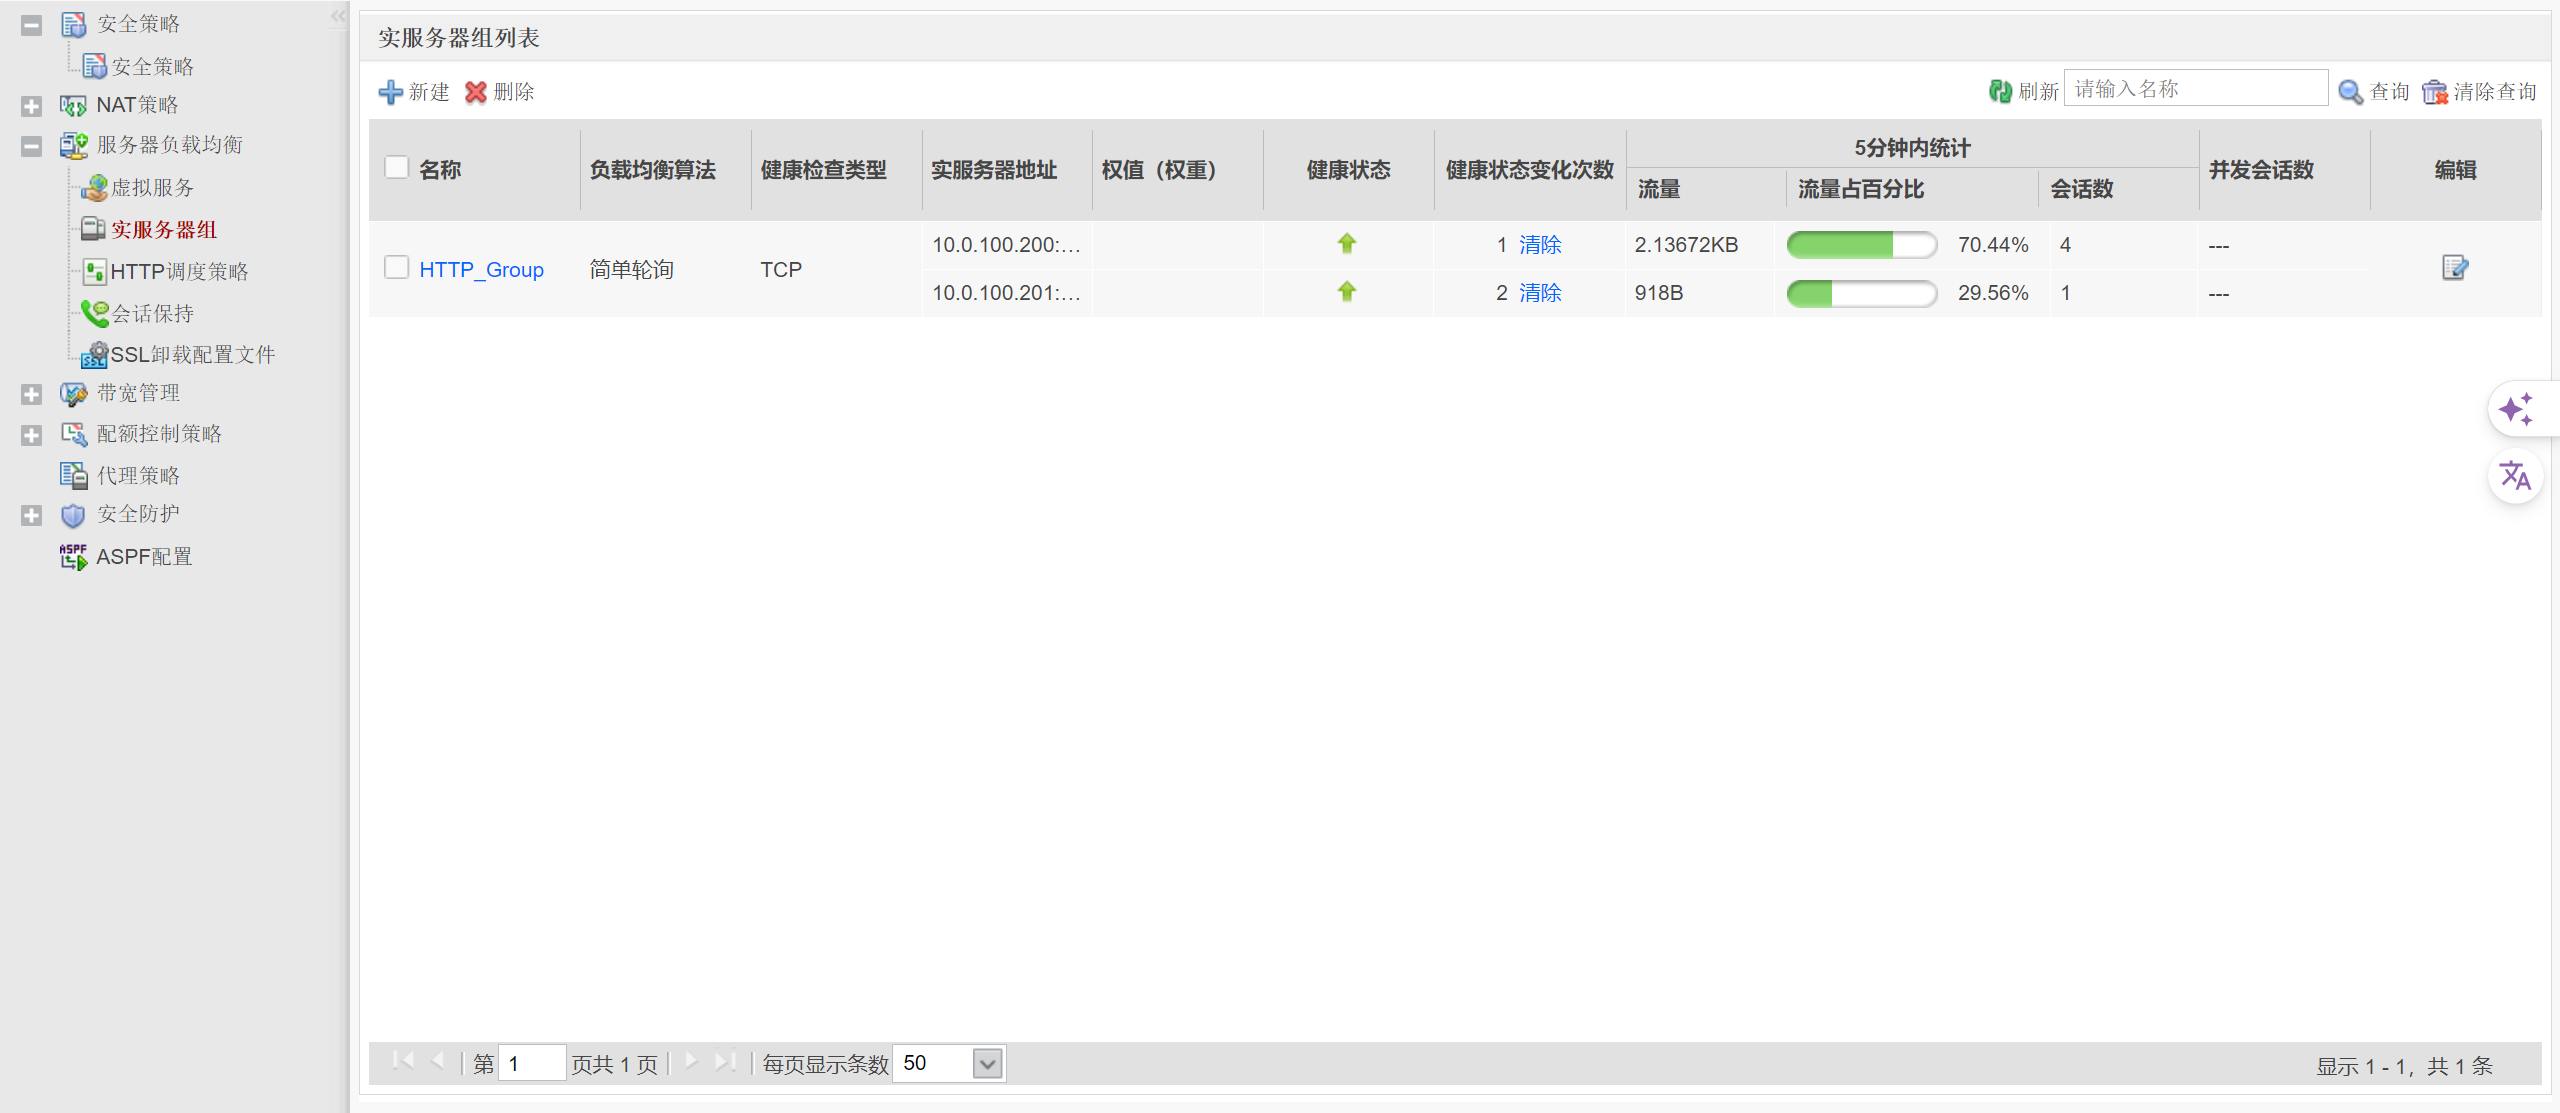
Task: Click 清除 link for 10.0.100.200 server
Action: (x=1540, y=245)
